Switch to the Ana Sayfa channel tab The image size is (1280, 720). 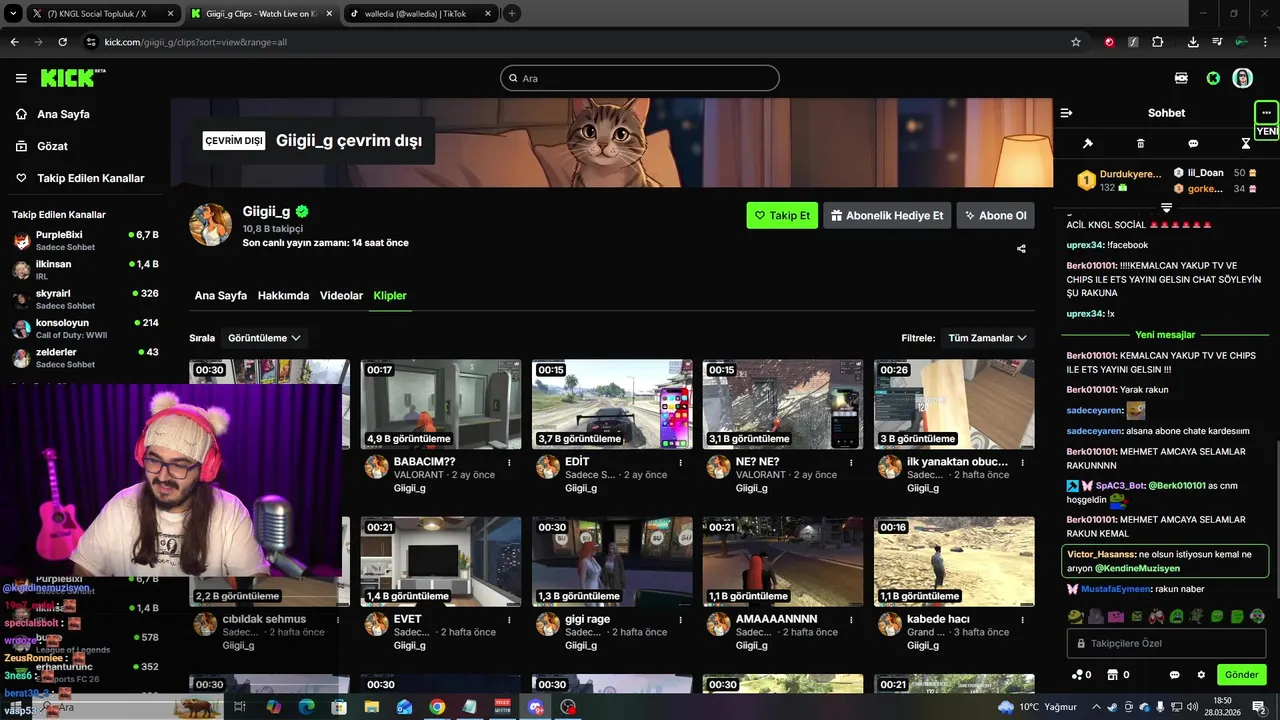click(221, 296)
